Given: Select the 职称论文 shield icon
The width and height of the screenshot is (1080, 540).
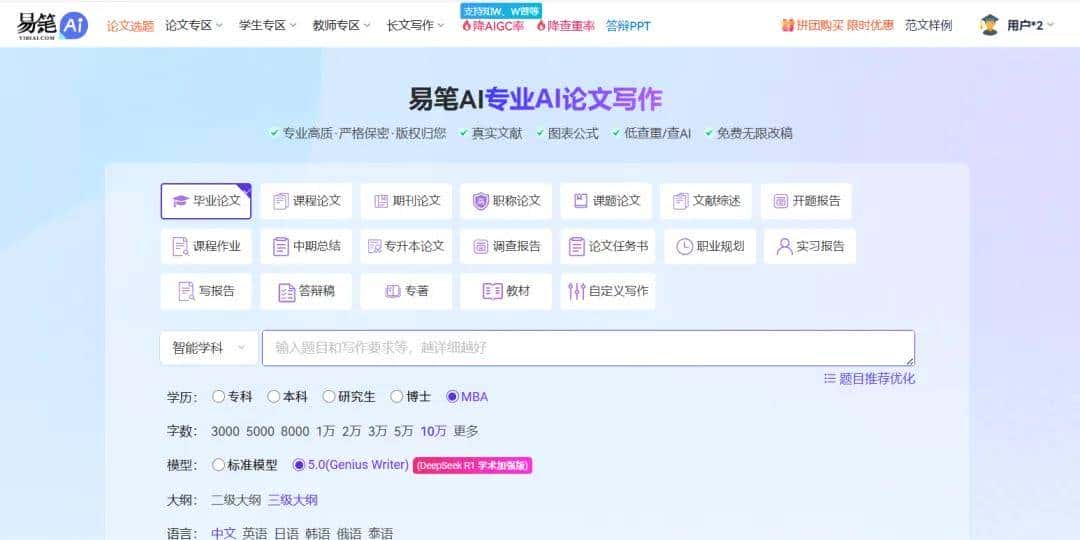Looking at the screenshot, I should tap(480, 201).
